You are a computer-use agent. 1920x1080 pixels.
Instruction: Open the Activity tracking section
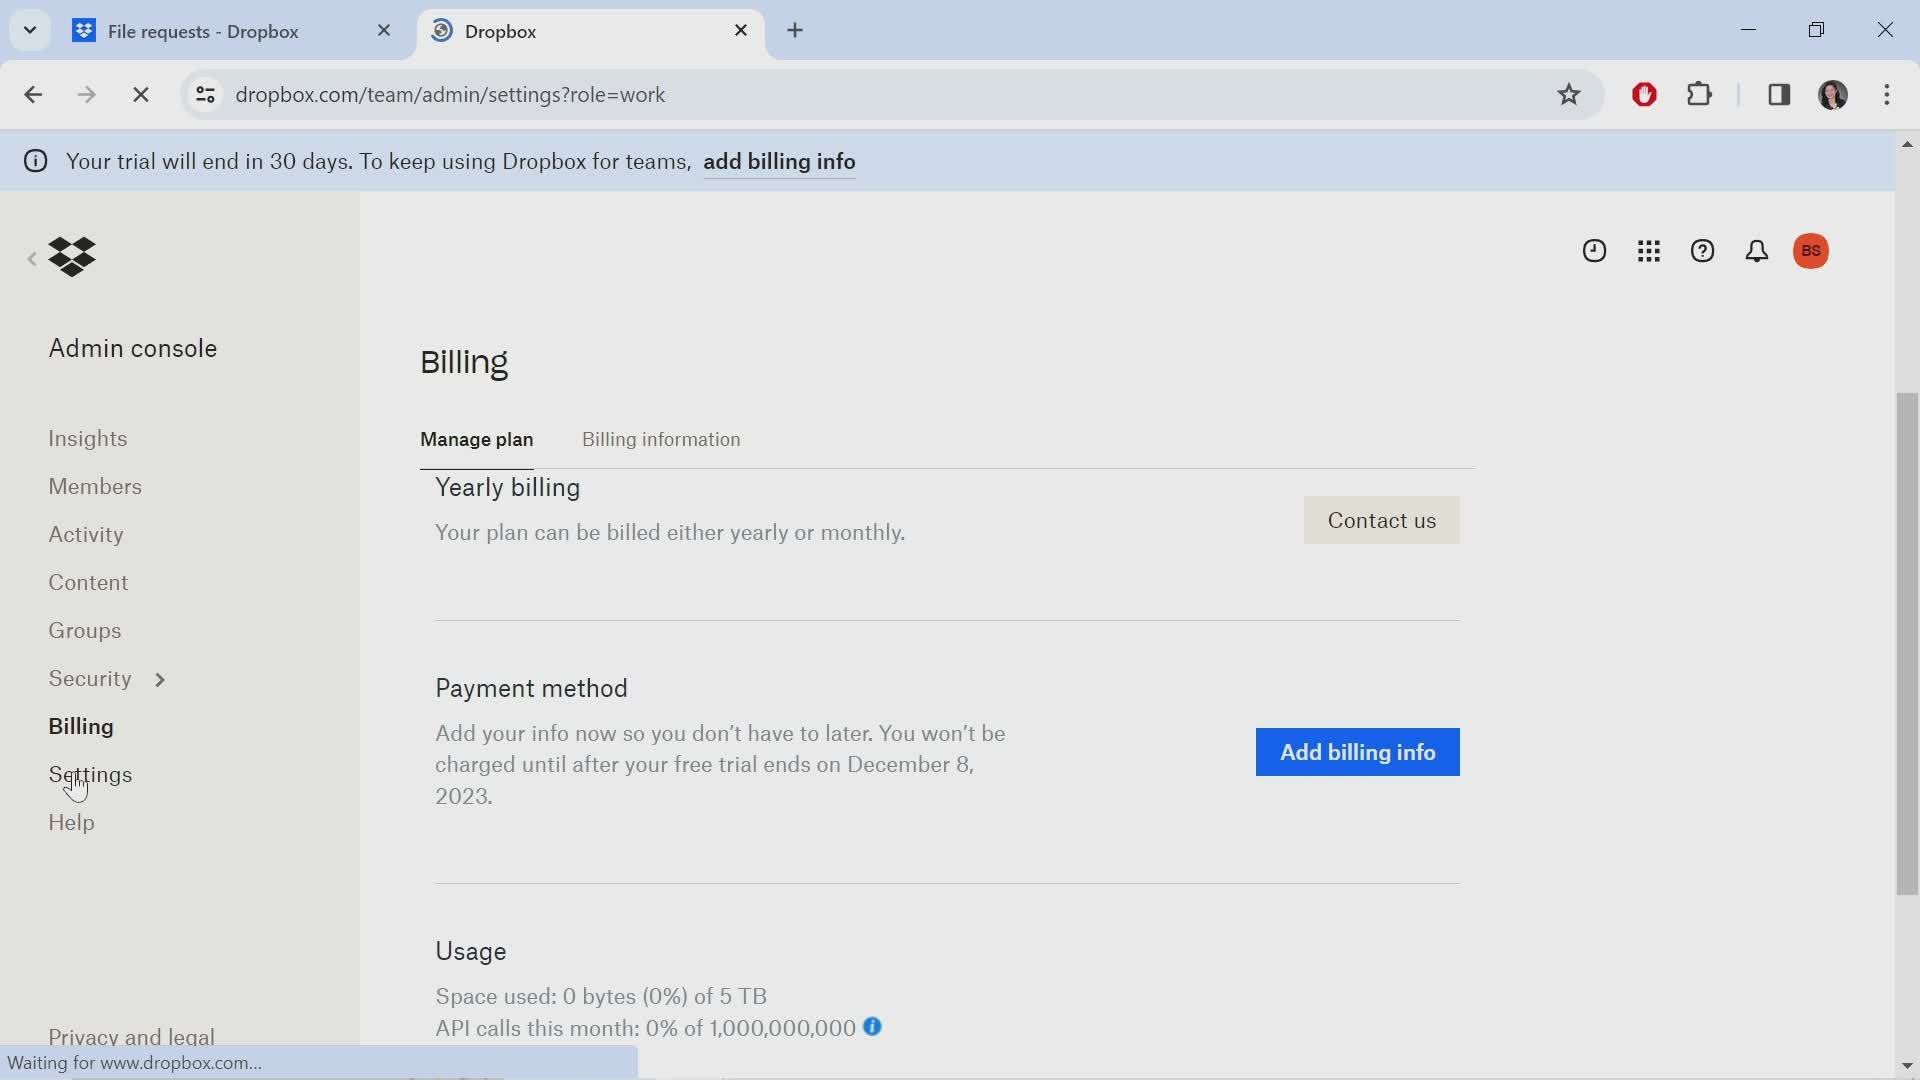tap(86, 534)
